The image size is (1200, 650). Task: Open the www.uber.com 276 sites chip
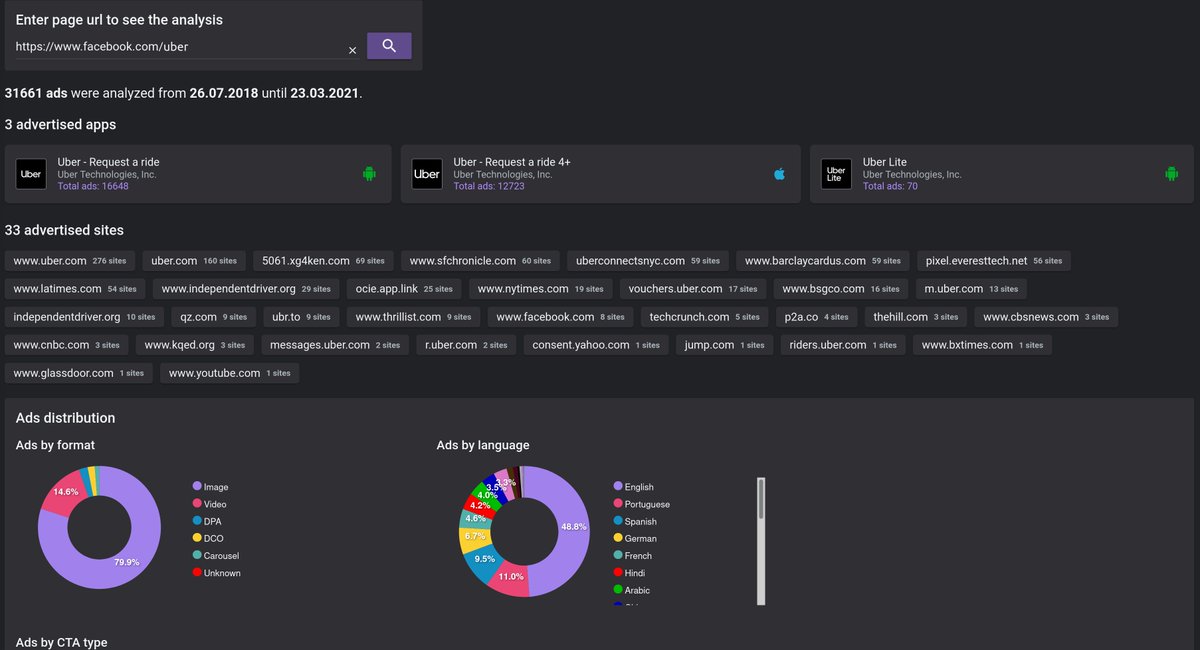pyautogui.click(x=70, y=261)
